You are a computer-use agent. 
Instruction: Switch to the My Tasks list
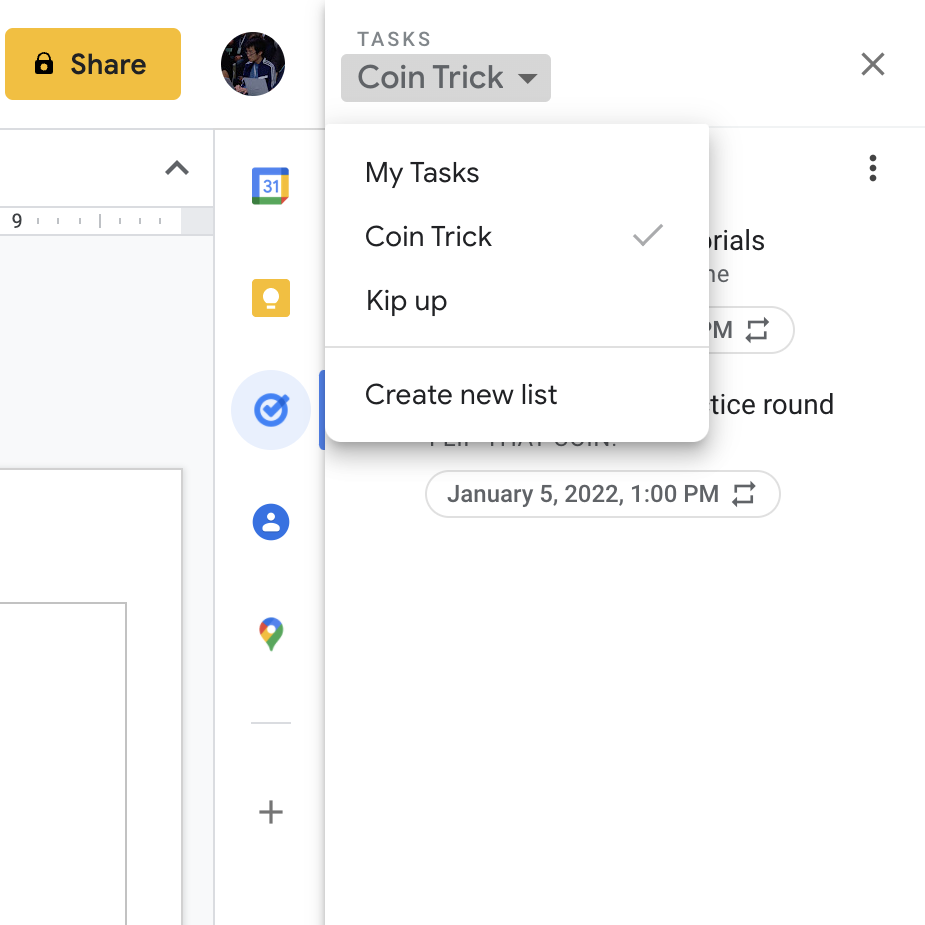point(422,173)
